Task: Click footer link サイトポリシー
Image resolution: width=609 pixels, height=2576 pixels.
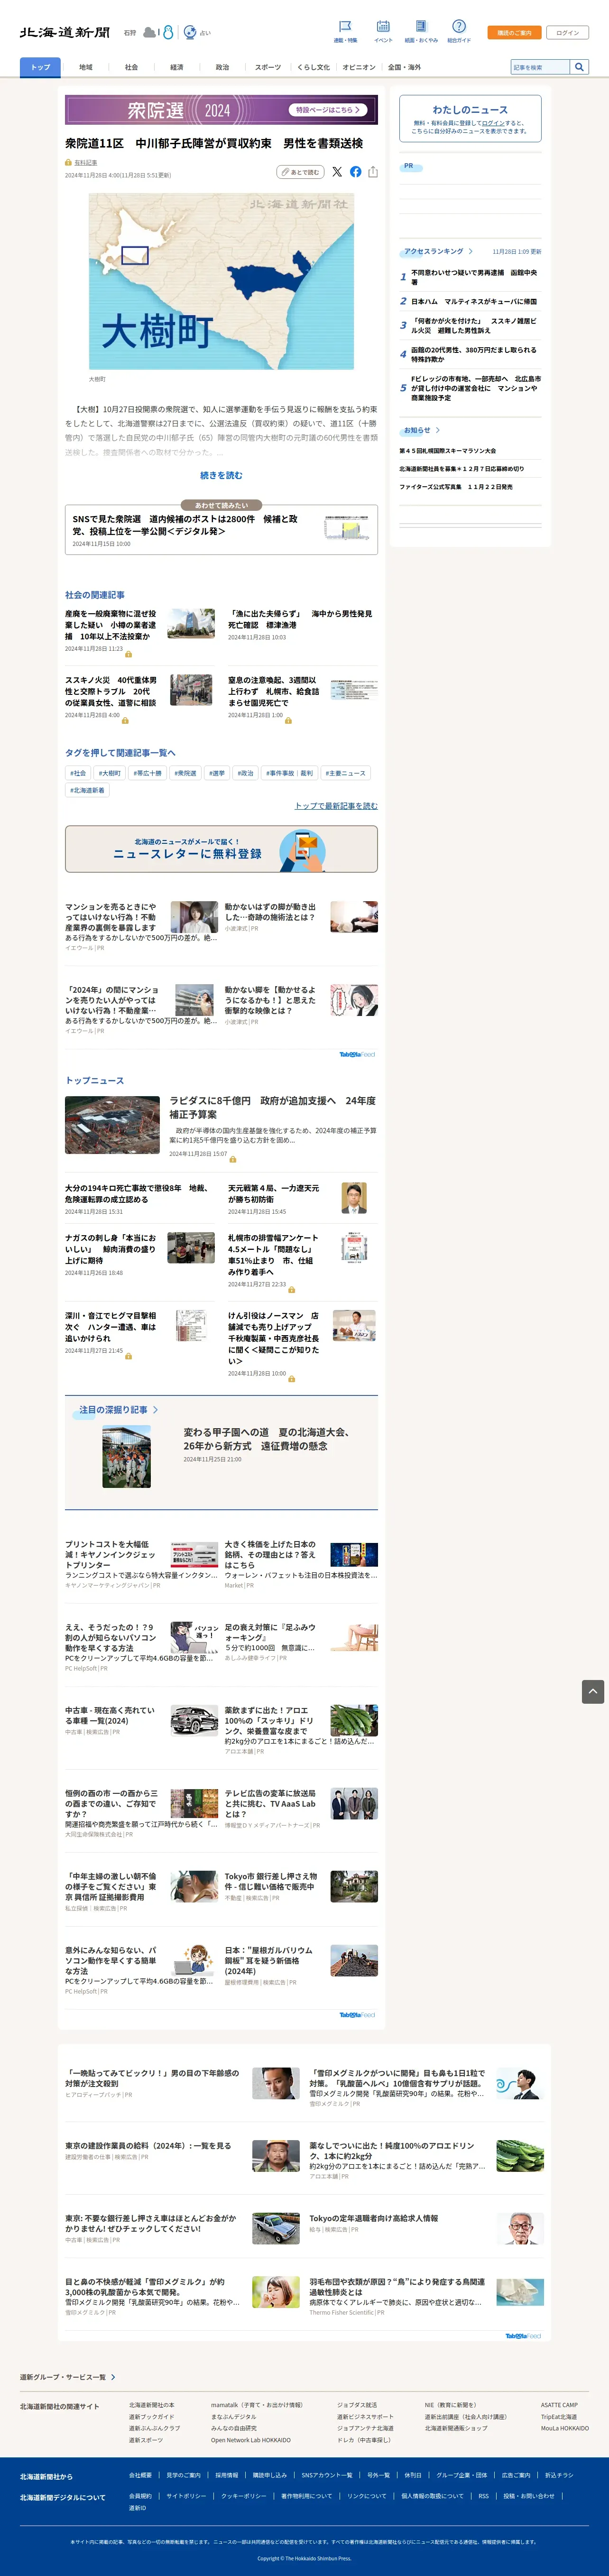Action: pyautogui.click(x=186, y=2495)
